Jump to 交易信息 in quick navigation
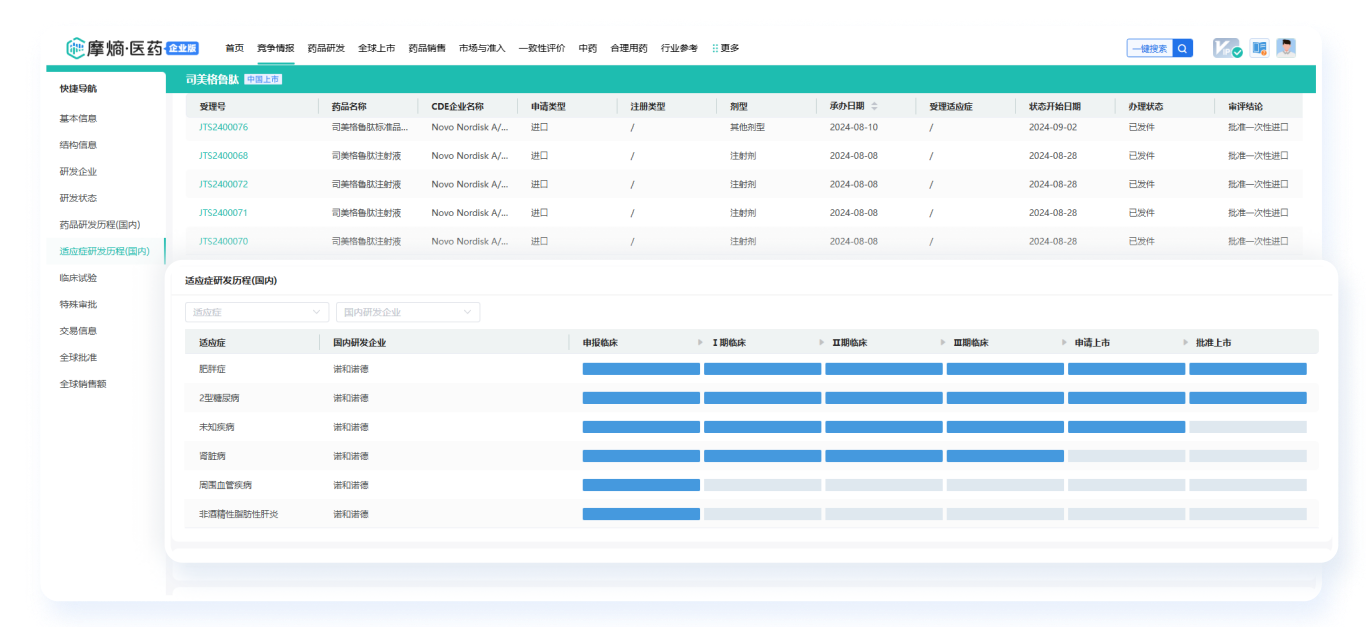The image size is (1366, 627). tap(78, 331)
